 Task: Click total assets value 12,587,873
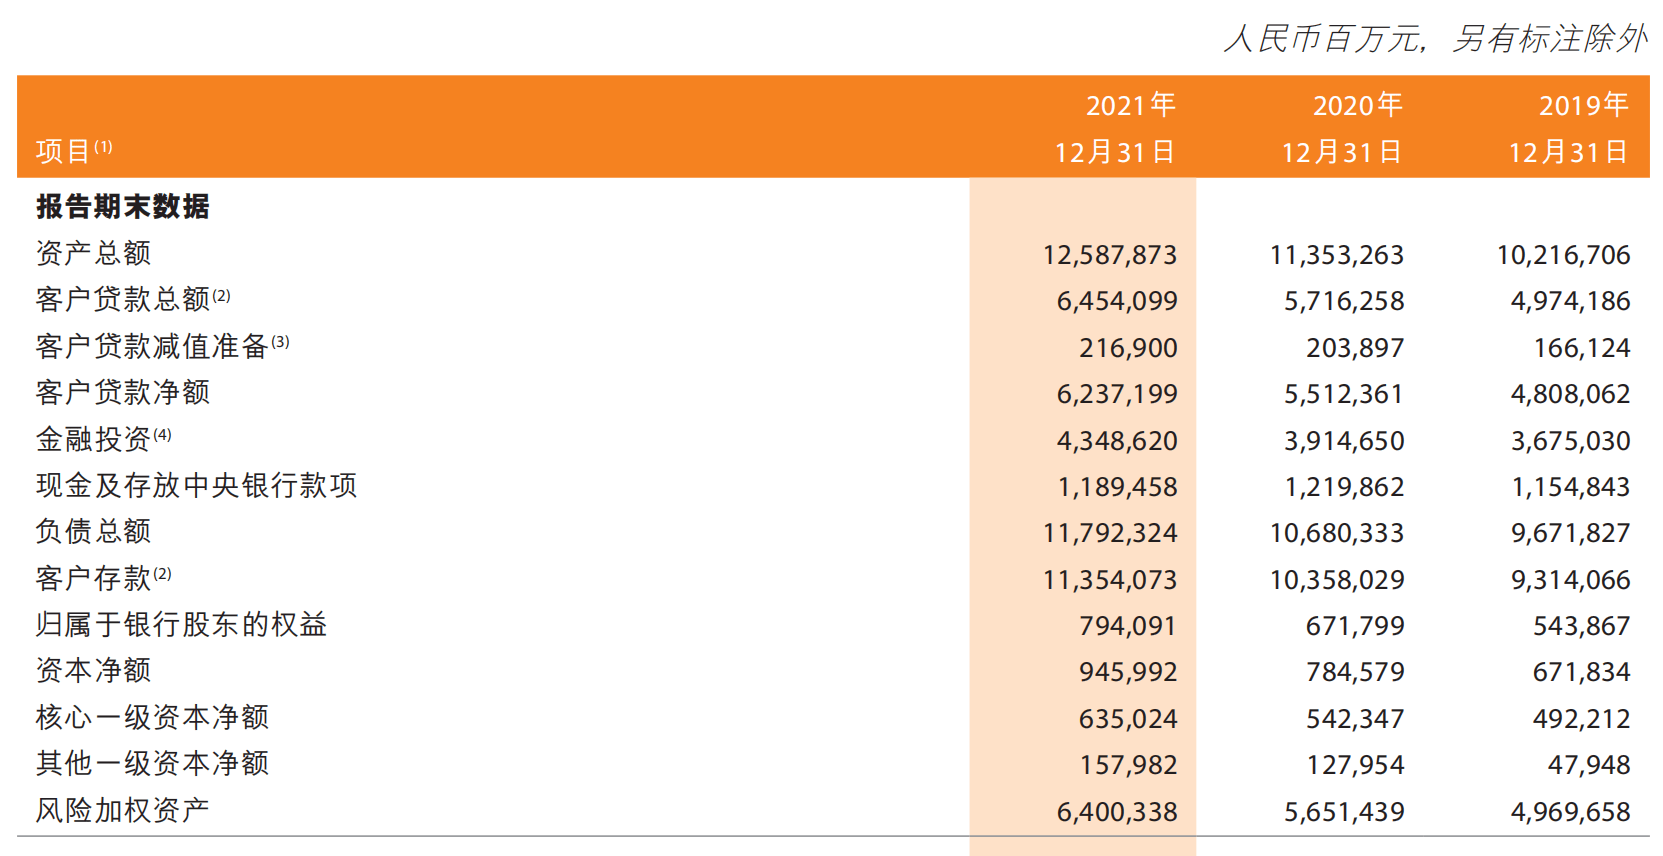point(1110,255)
